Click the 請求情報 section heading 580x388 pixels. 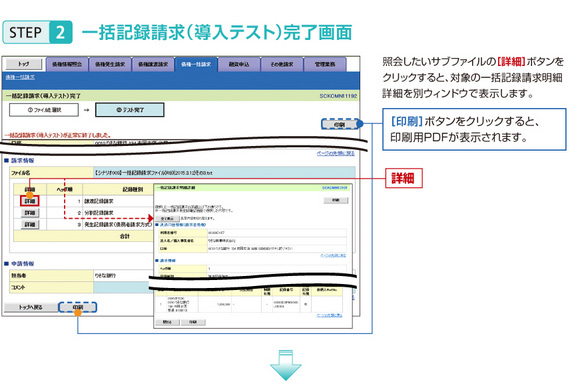point(23,161)
